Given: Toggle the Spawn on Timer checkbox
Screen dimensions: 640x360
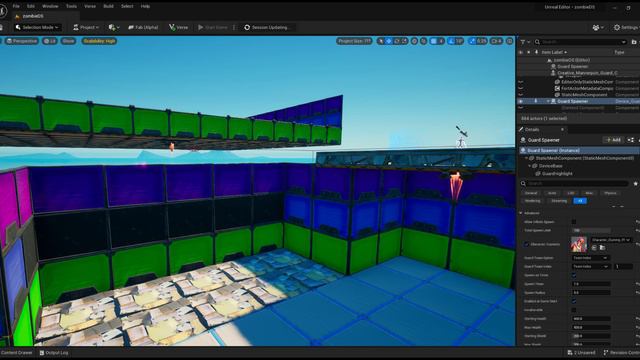Looking at the screenshot, I should coord(574,275).
